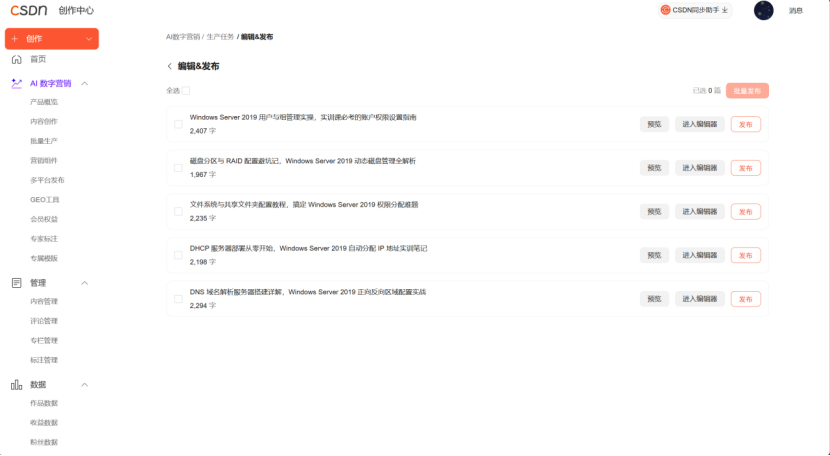Open 多平台发布 in the sidebar

[47, 180]
